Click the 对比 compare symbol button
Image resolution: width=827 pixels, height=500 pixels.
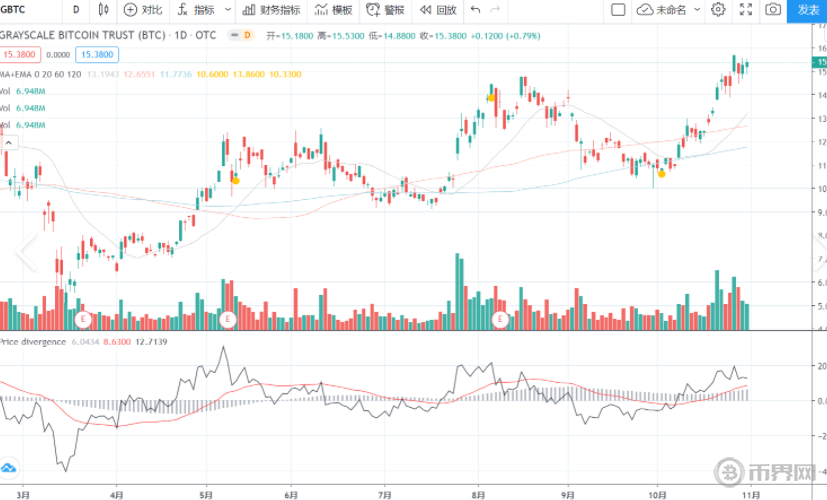pyautogui.click(x=143, y=10)
